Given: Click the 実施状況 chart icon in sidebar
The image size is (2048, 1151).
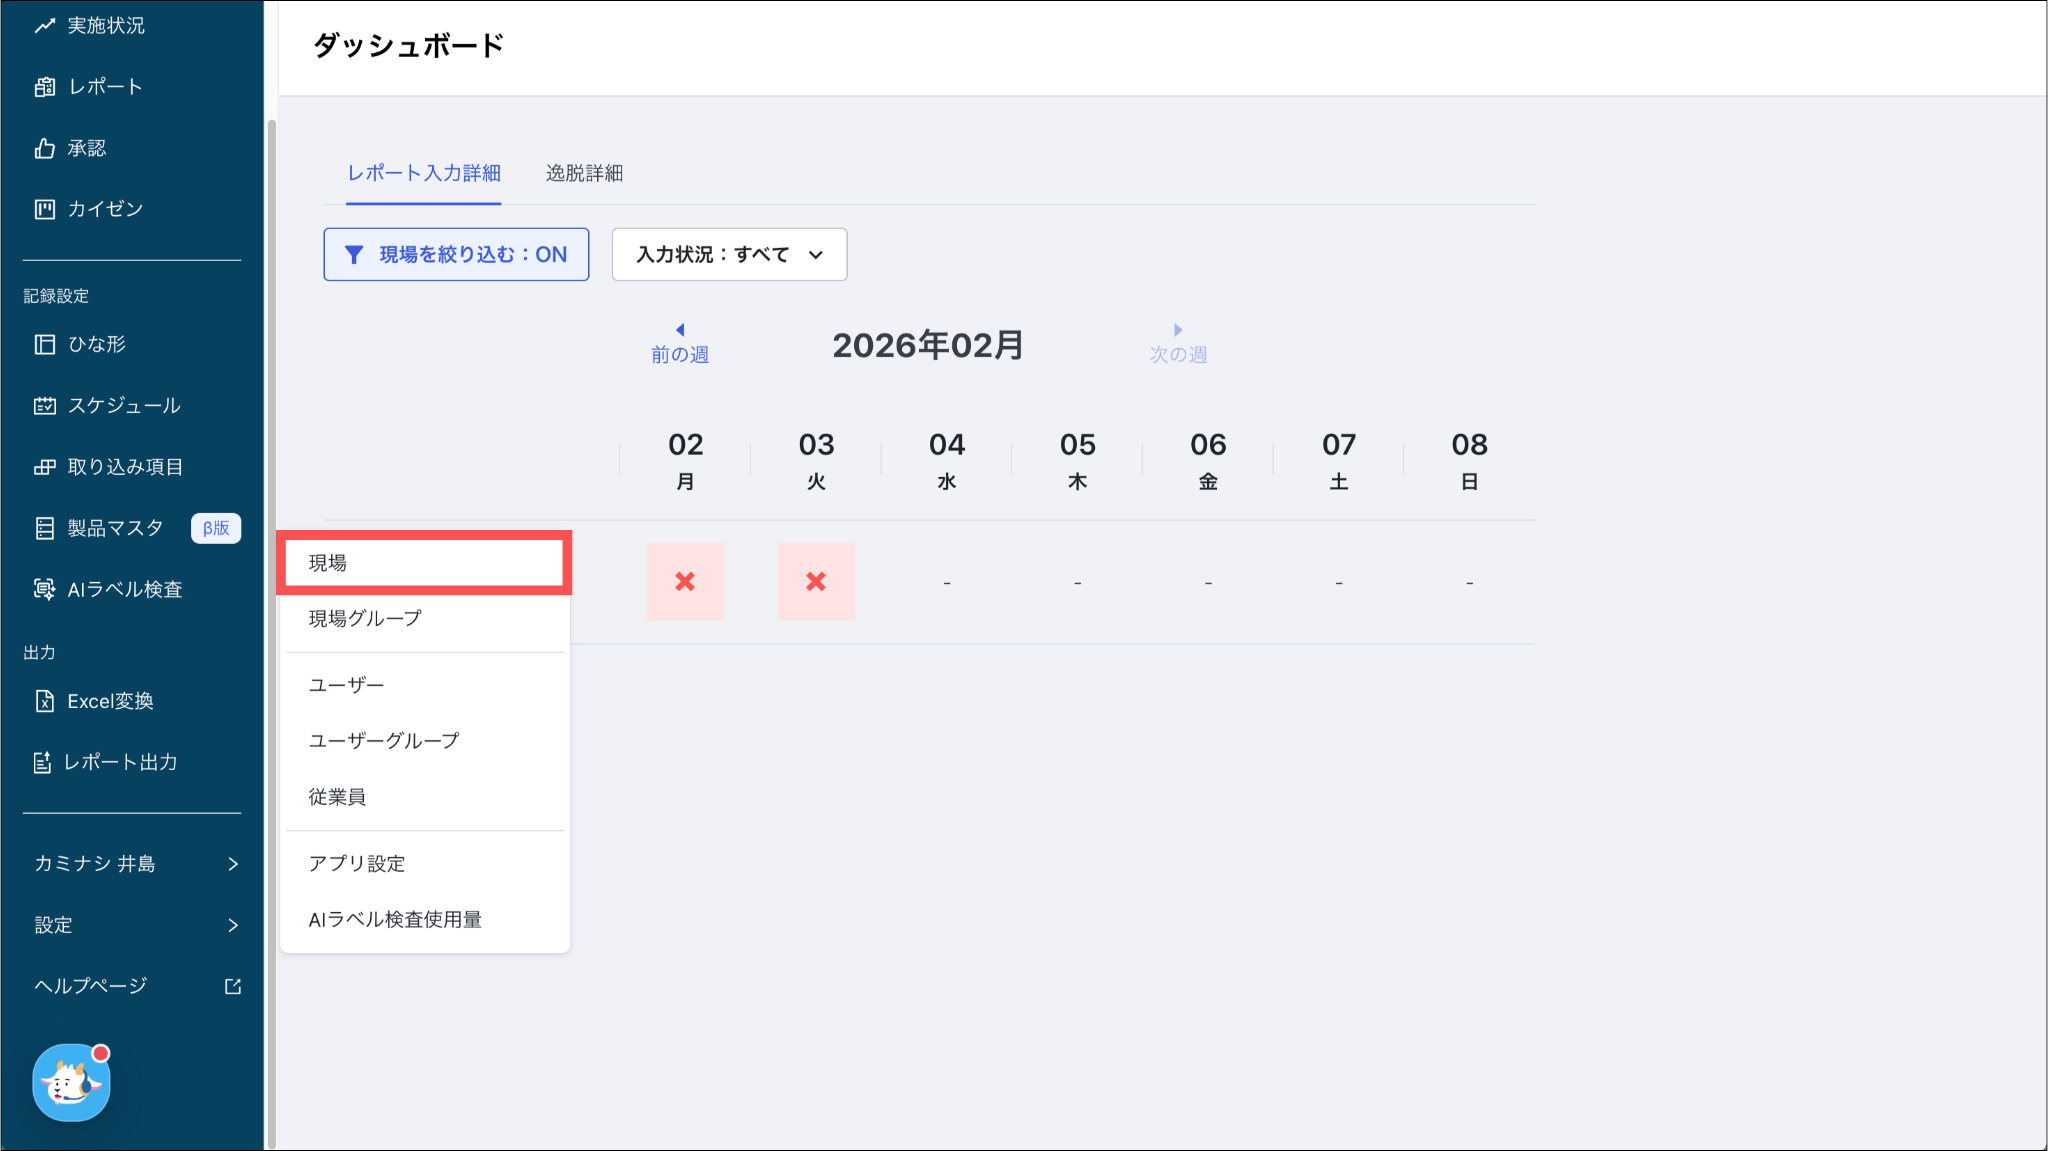Looking at the screenshot, I should point(44,26).
